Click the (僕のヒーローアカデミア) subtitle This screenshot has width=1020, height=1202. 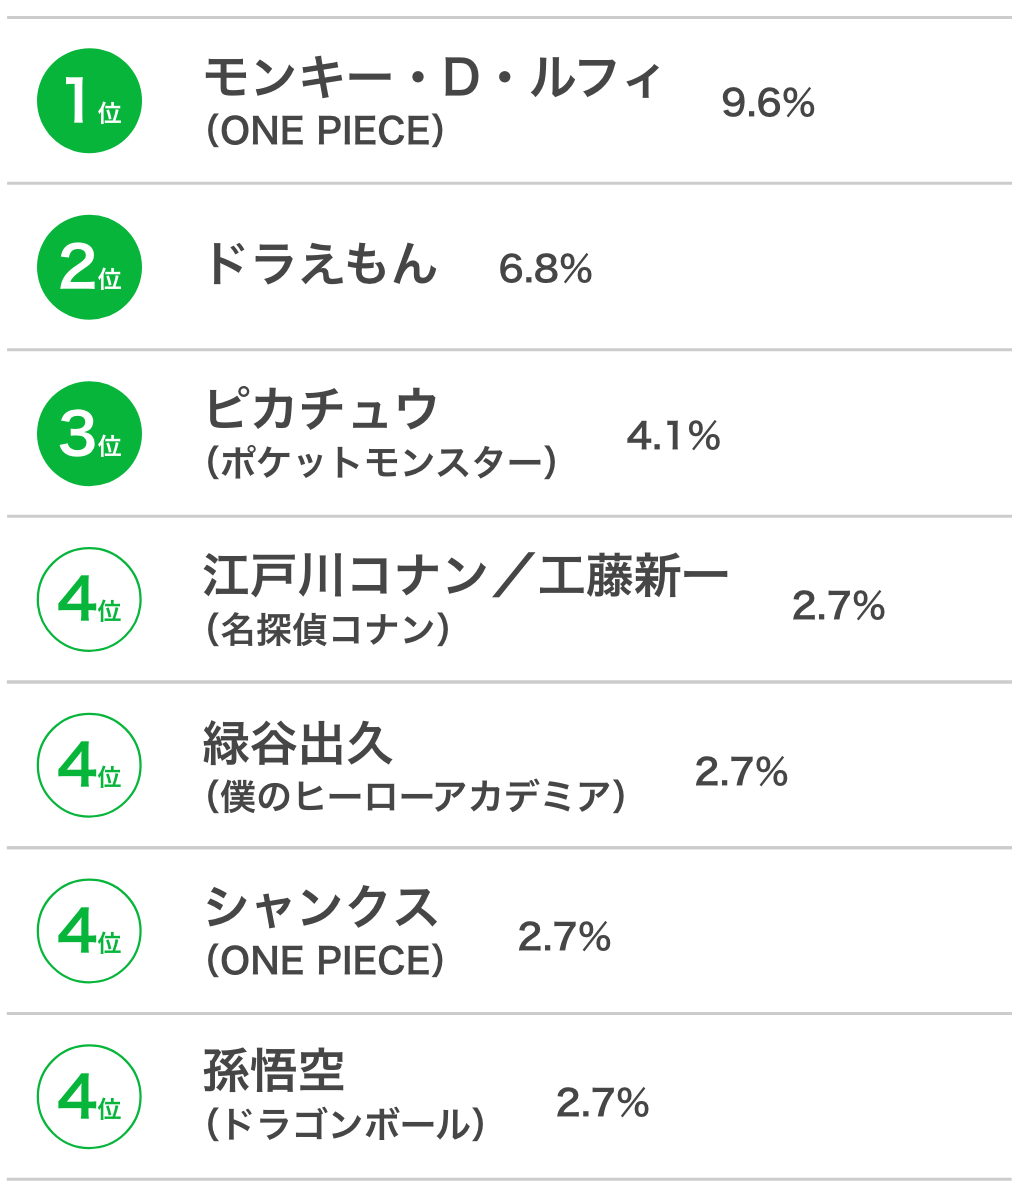pyautogui.click(x=415, y=797)
